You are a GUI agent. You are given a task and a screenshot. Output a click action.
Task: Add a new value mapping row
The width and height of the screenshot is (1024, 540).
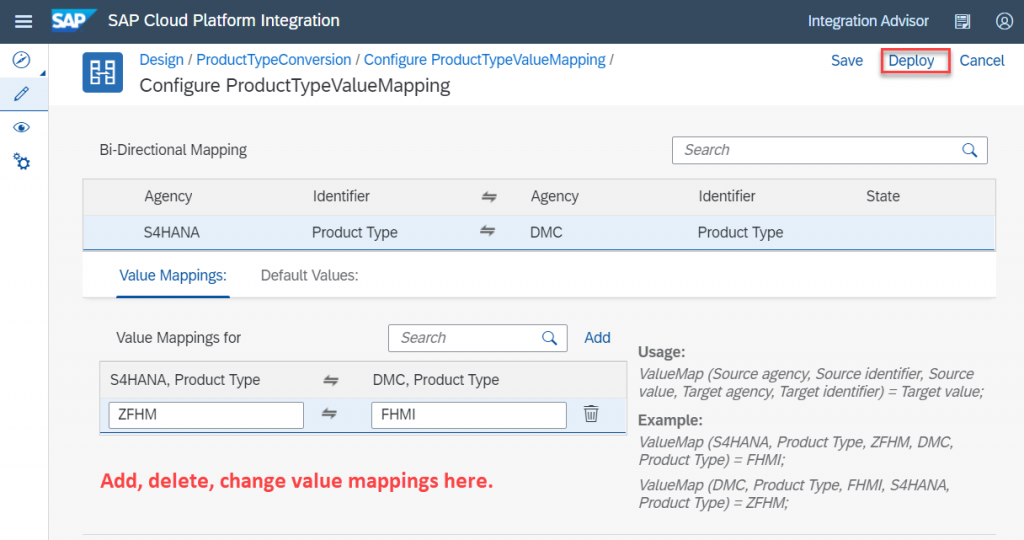tap(597, 338)
